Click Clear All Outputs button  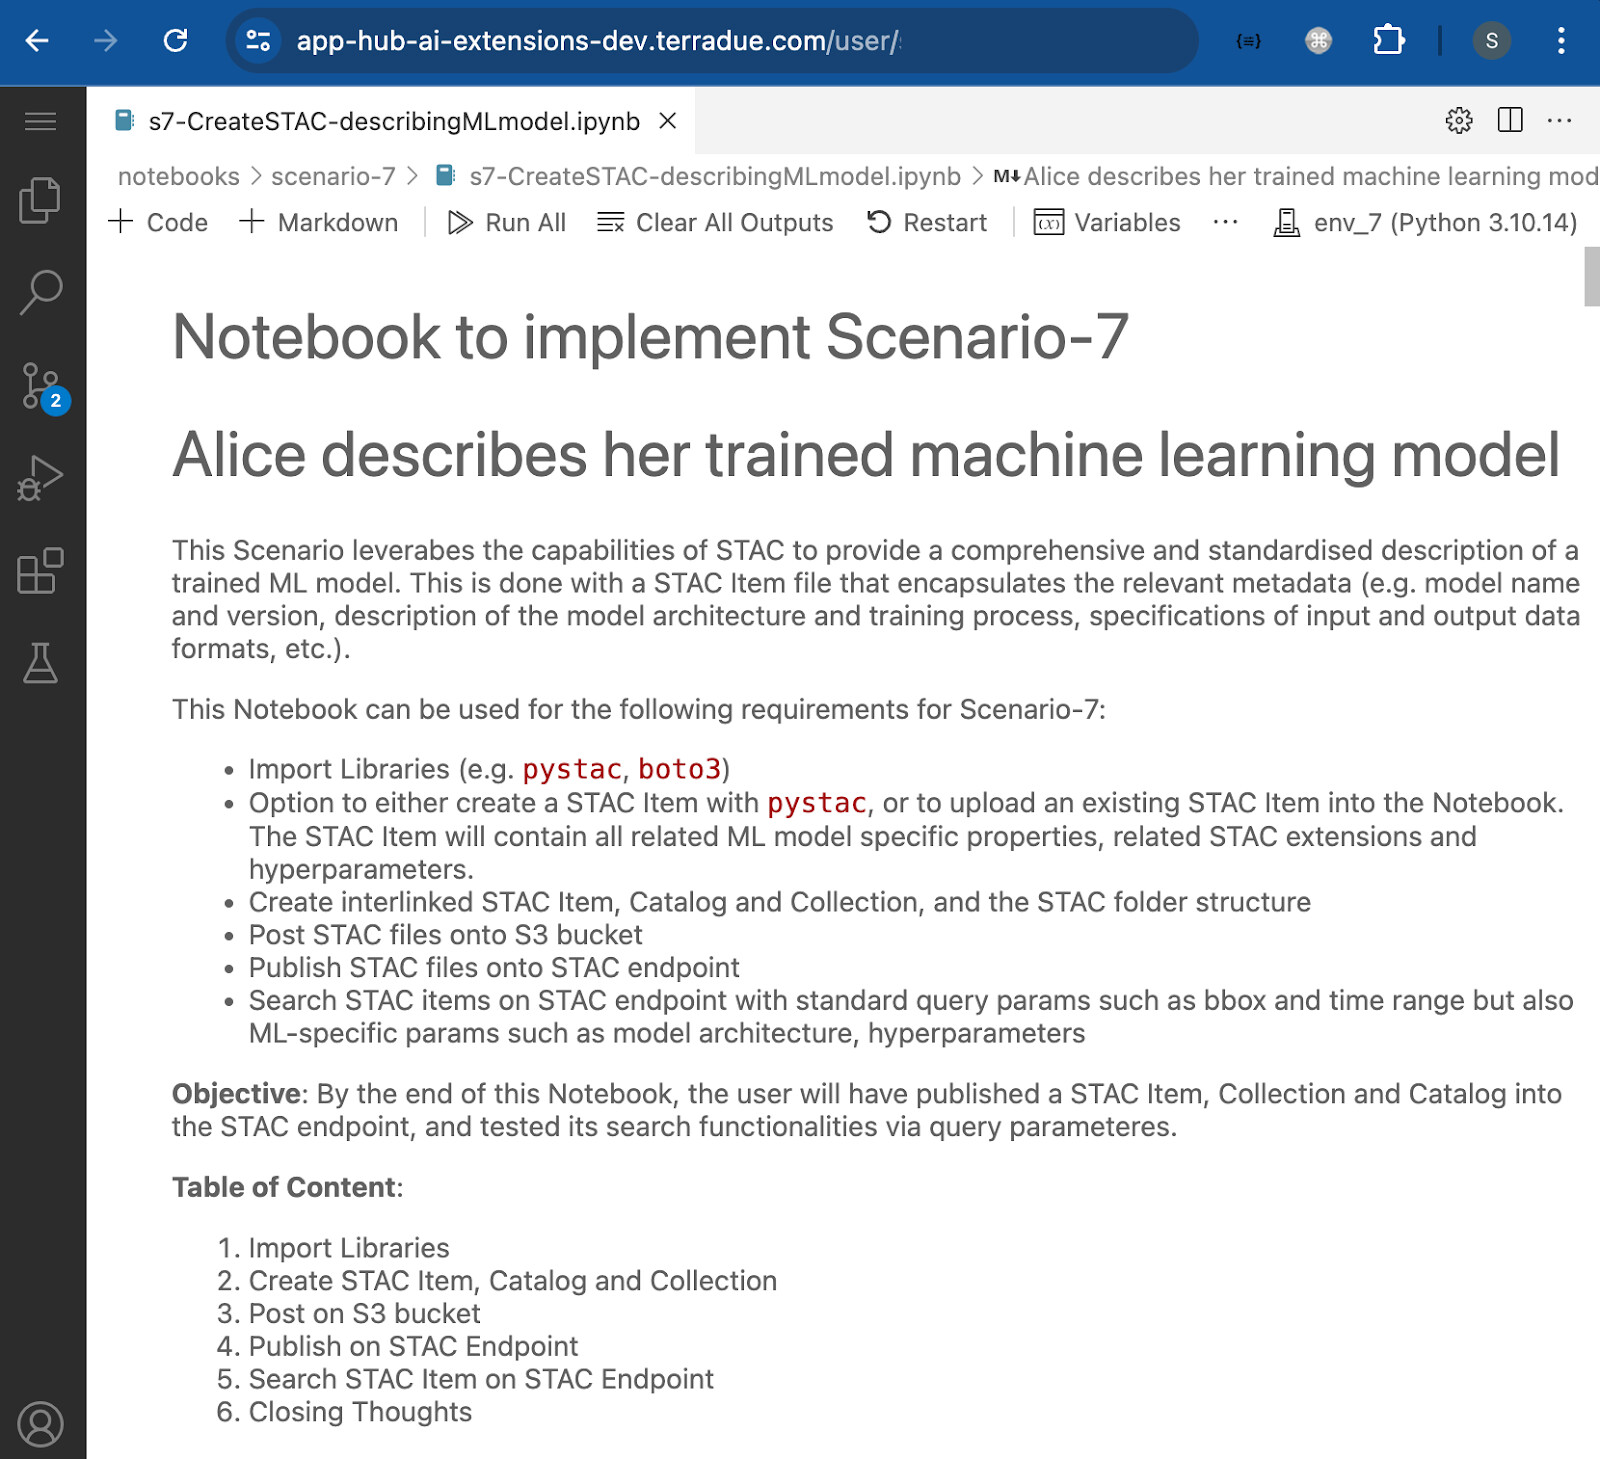(x=715, y=222)
